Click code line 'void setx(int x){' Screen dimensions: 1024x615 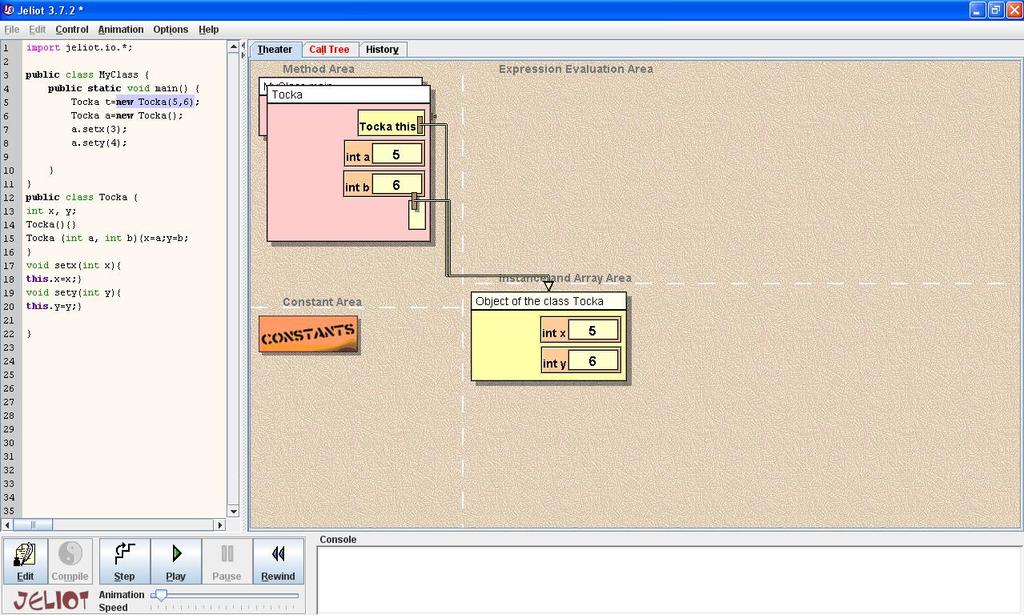73,266
